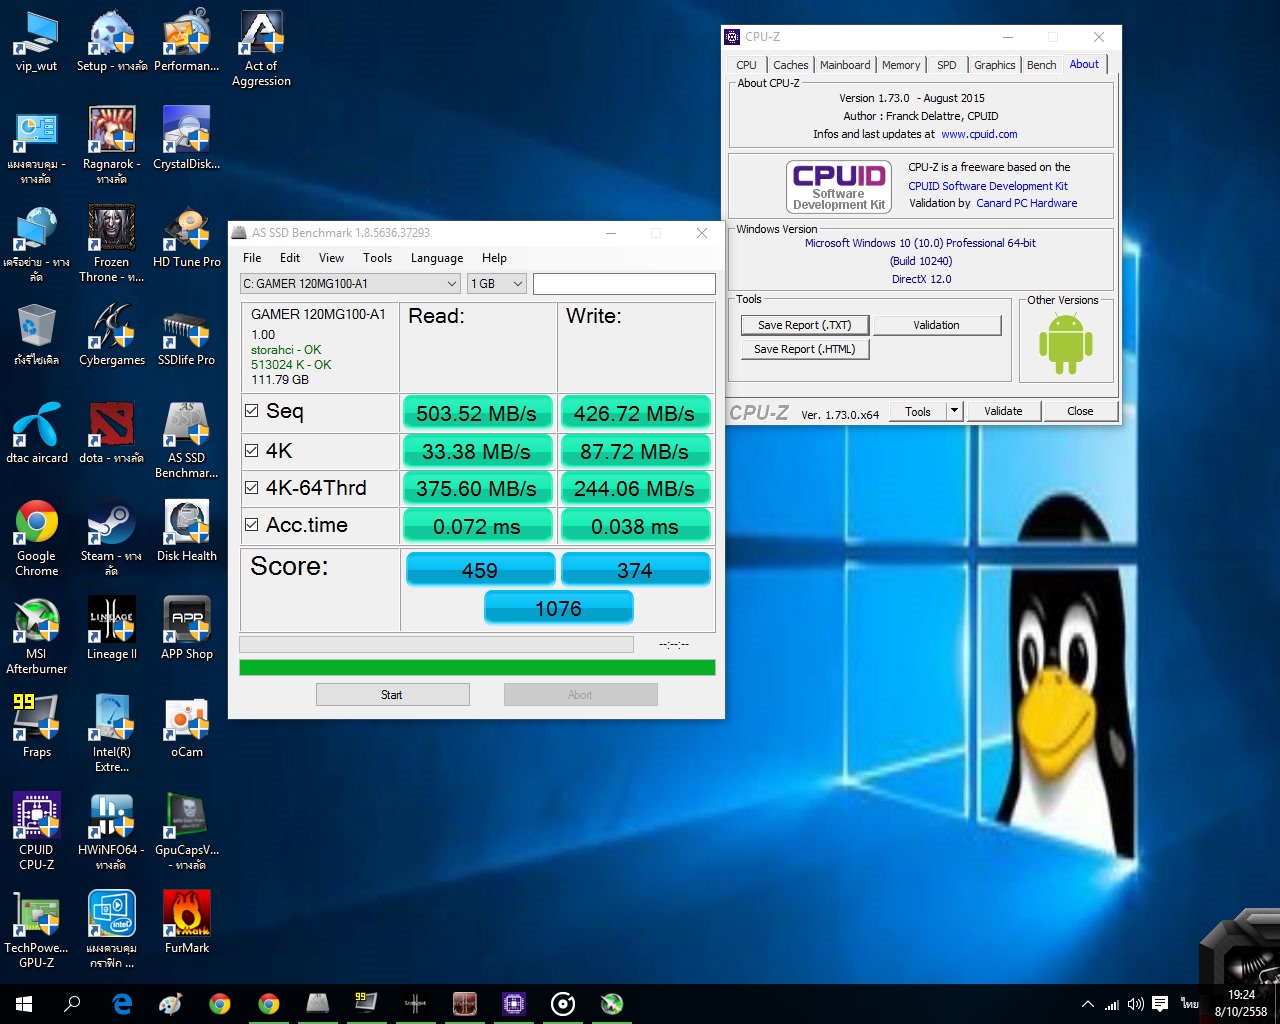Click Start button in AS SSD Benchmark
The image size is (1280, 1024).
point(392,695)
